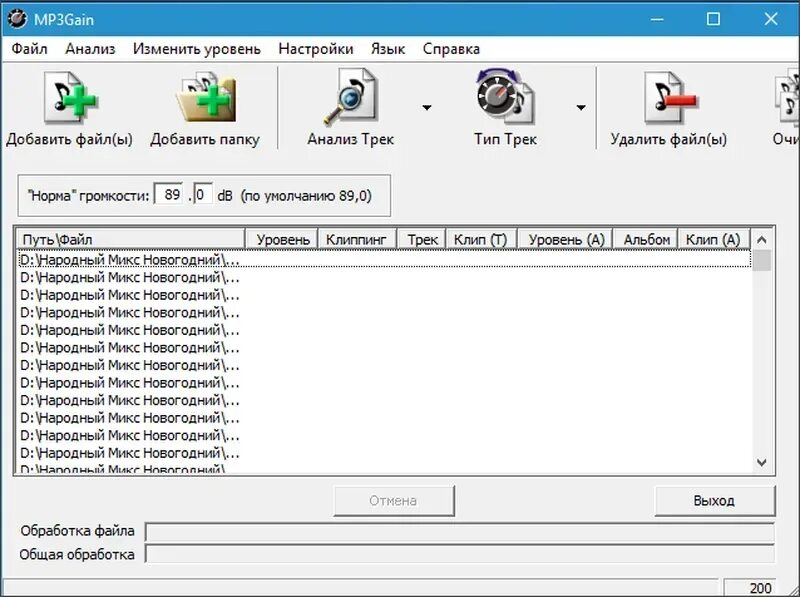Close the MP3Gain window

tap(771, 19)
